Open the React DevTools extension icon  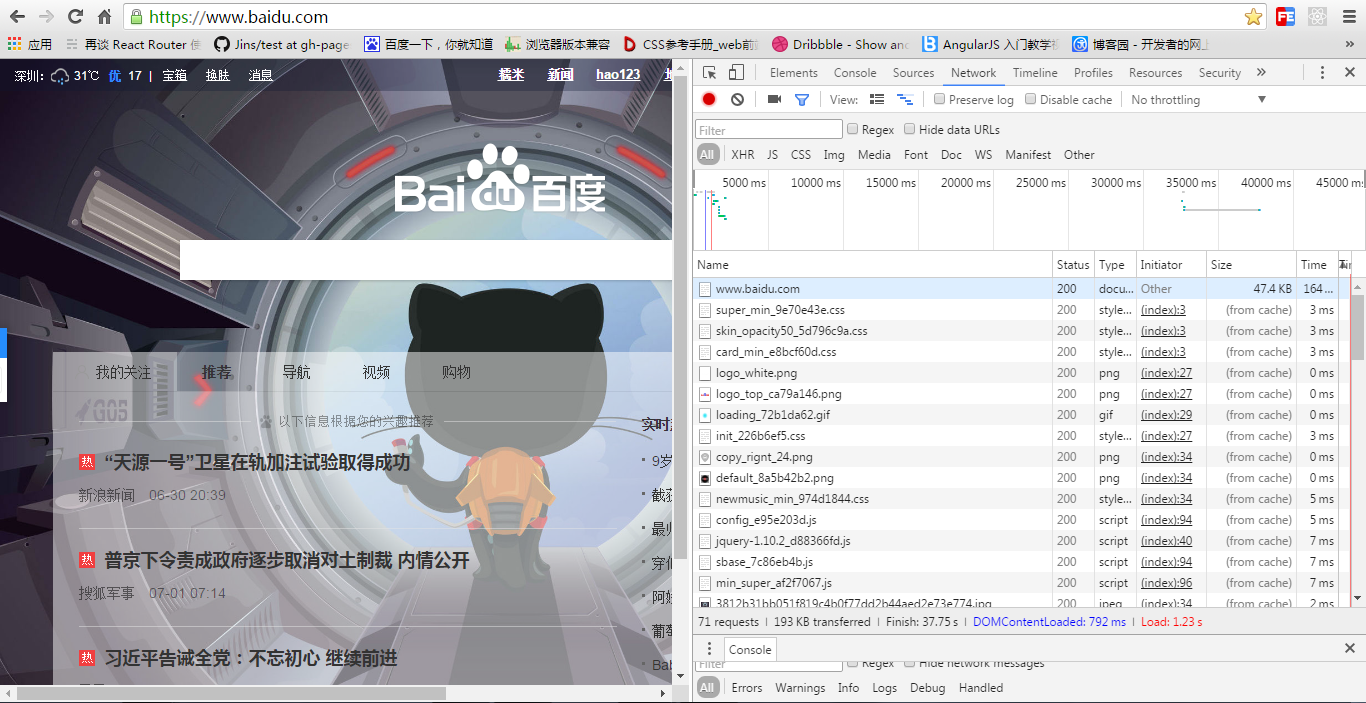[x=1316, y=17]
